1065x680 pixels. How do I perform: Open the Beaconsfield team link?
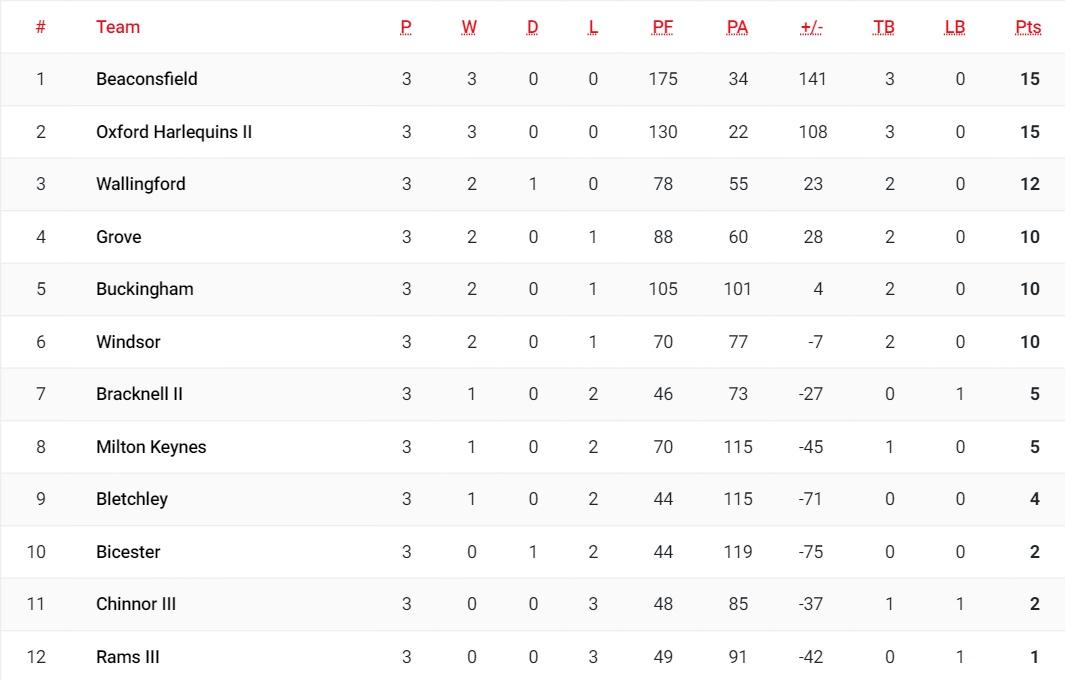click(146, 79)
